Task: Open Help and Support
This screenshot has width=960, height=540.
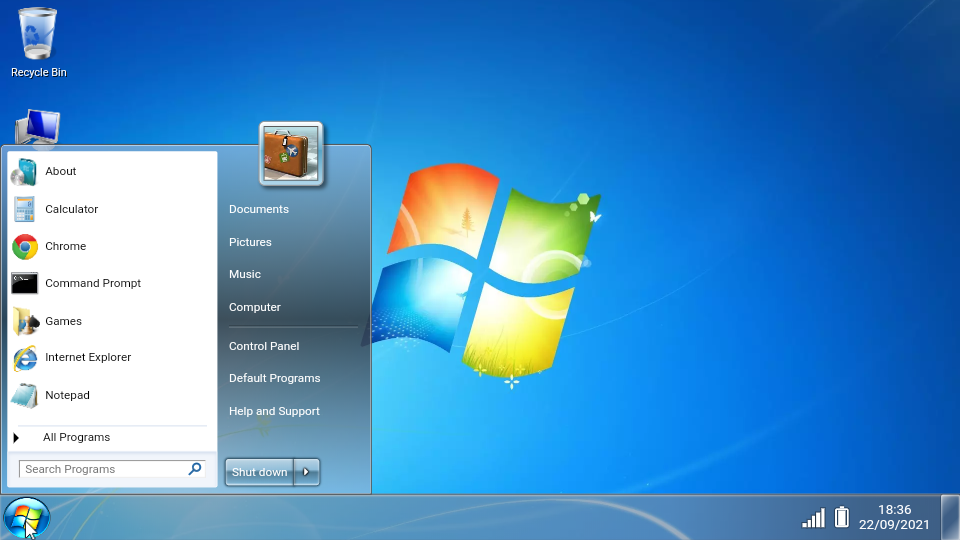Action: pyautogui.click(x=274, y=411)
